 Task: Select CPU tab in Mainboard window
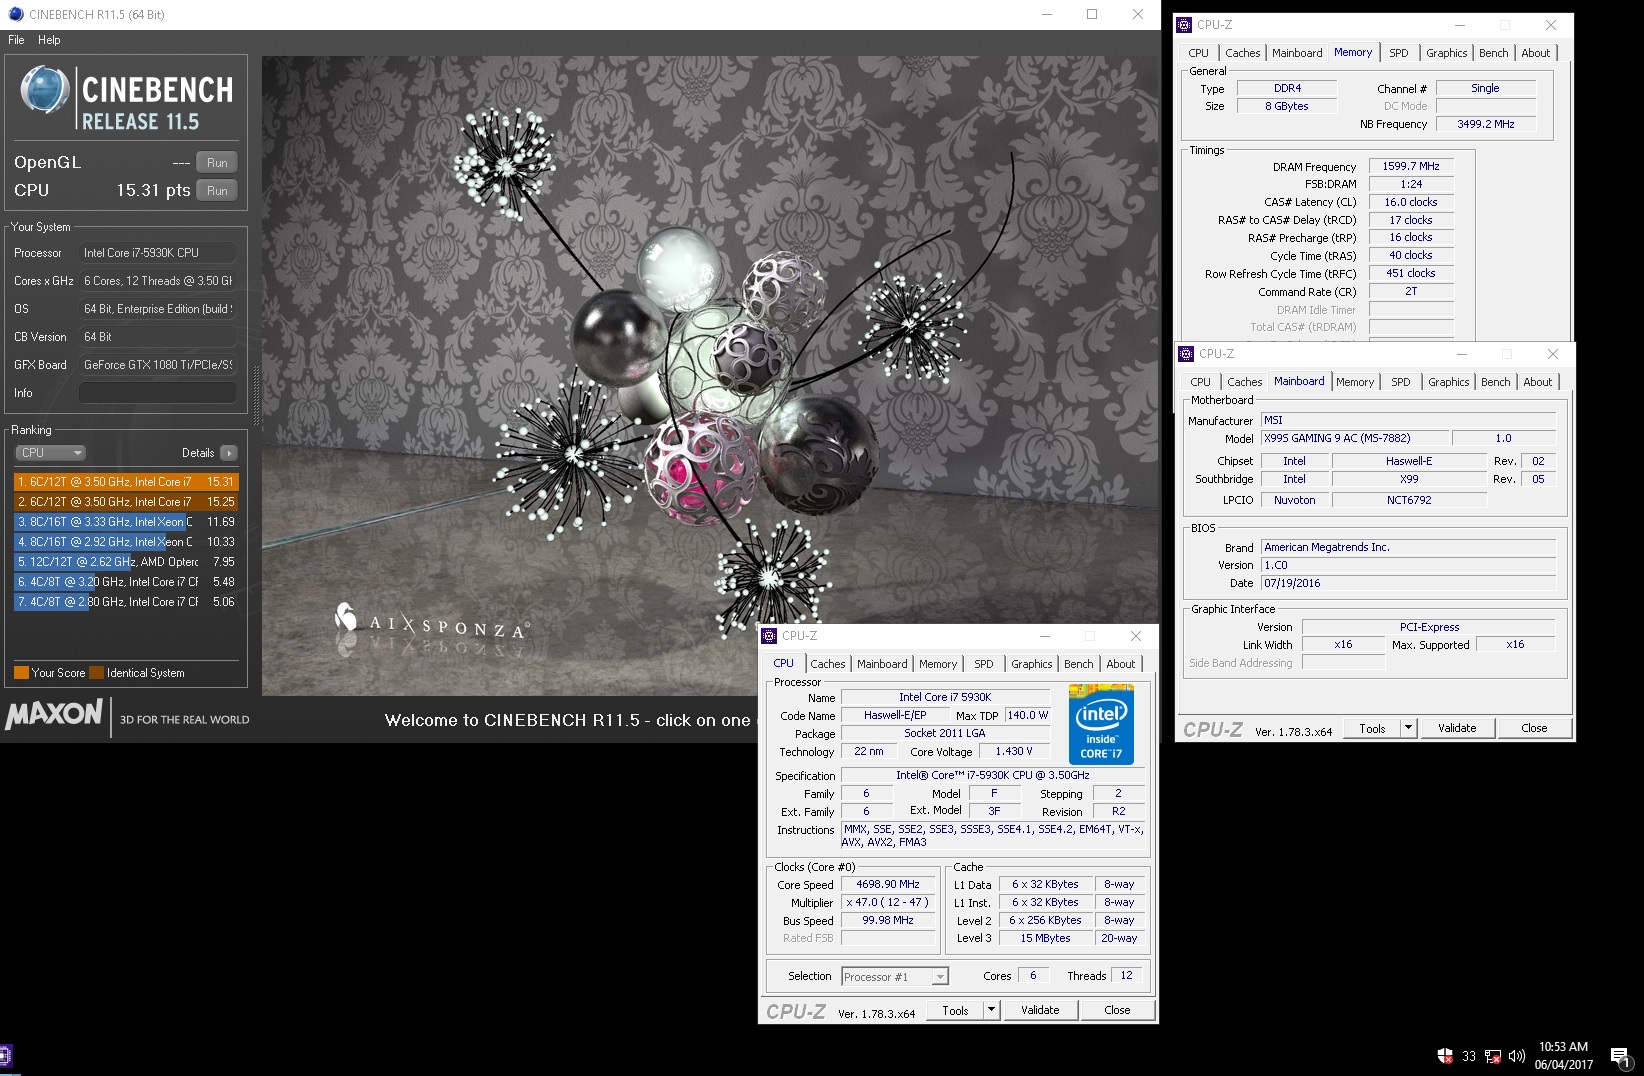pyautogui.click(x=1200, y=382)
